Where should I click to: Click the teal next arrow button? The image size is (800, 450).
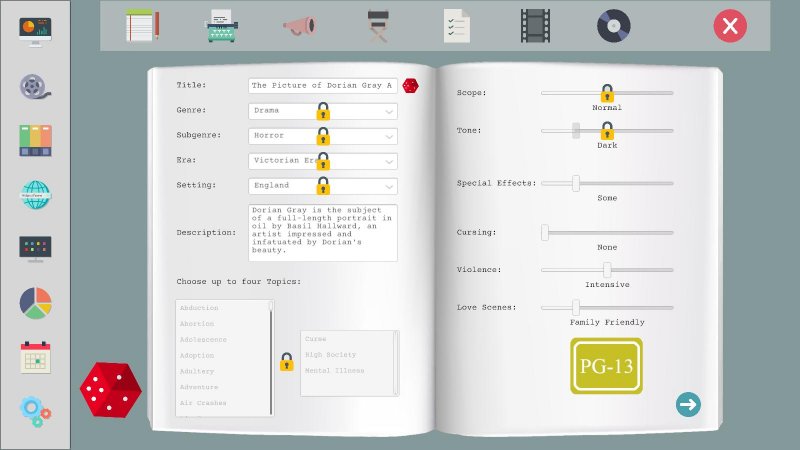tap(688, 405)
